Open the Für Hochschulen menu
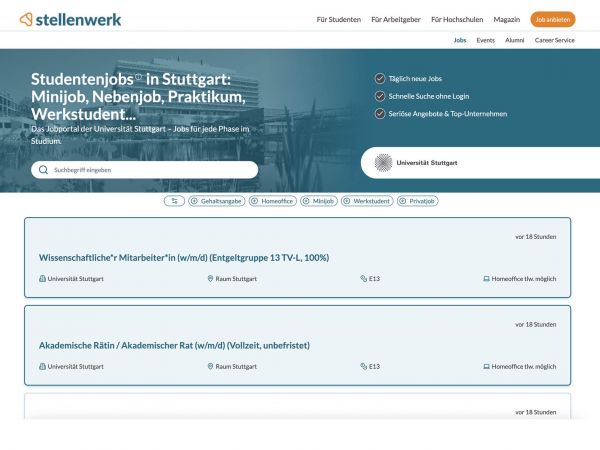The width and height of the screenshot is (600, 450). [457, 20]
